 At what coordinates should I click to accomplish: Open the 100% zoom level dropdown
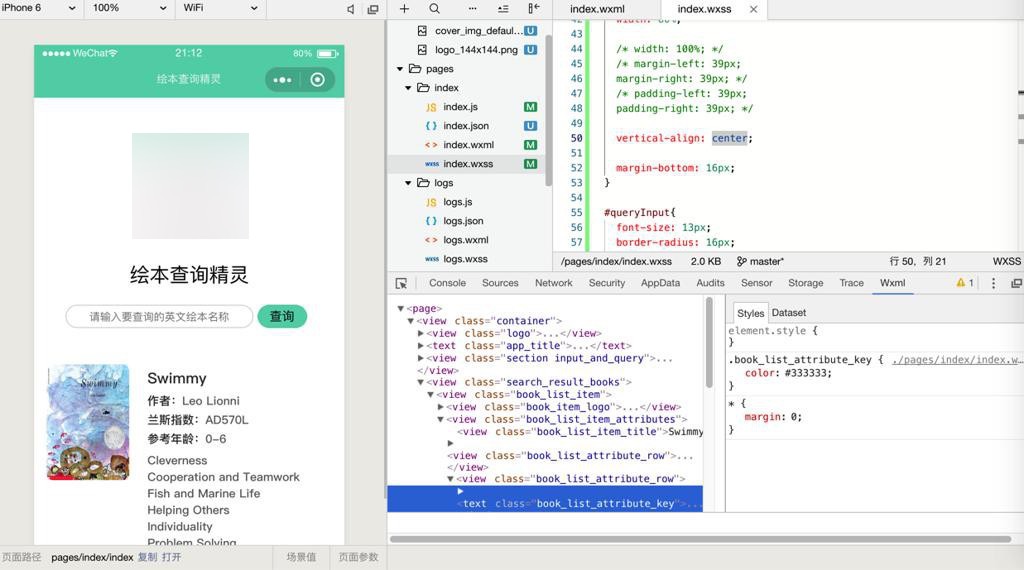pyautogui.click(x=129, y=8)
